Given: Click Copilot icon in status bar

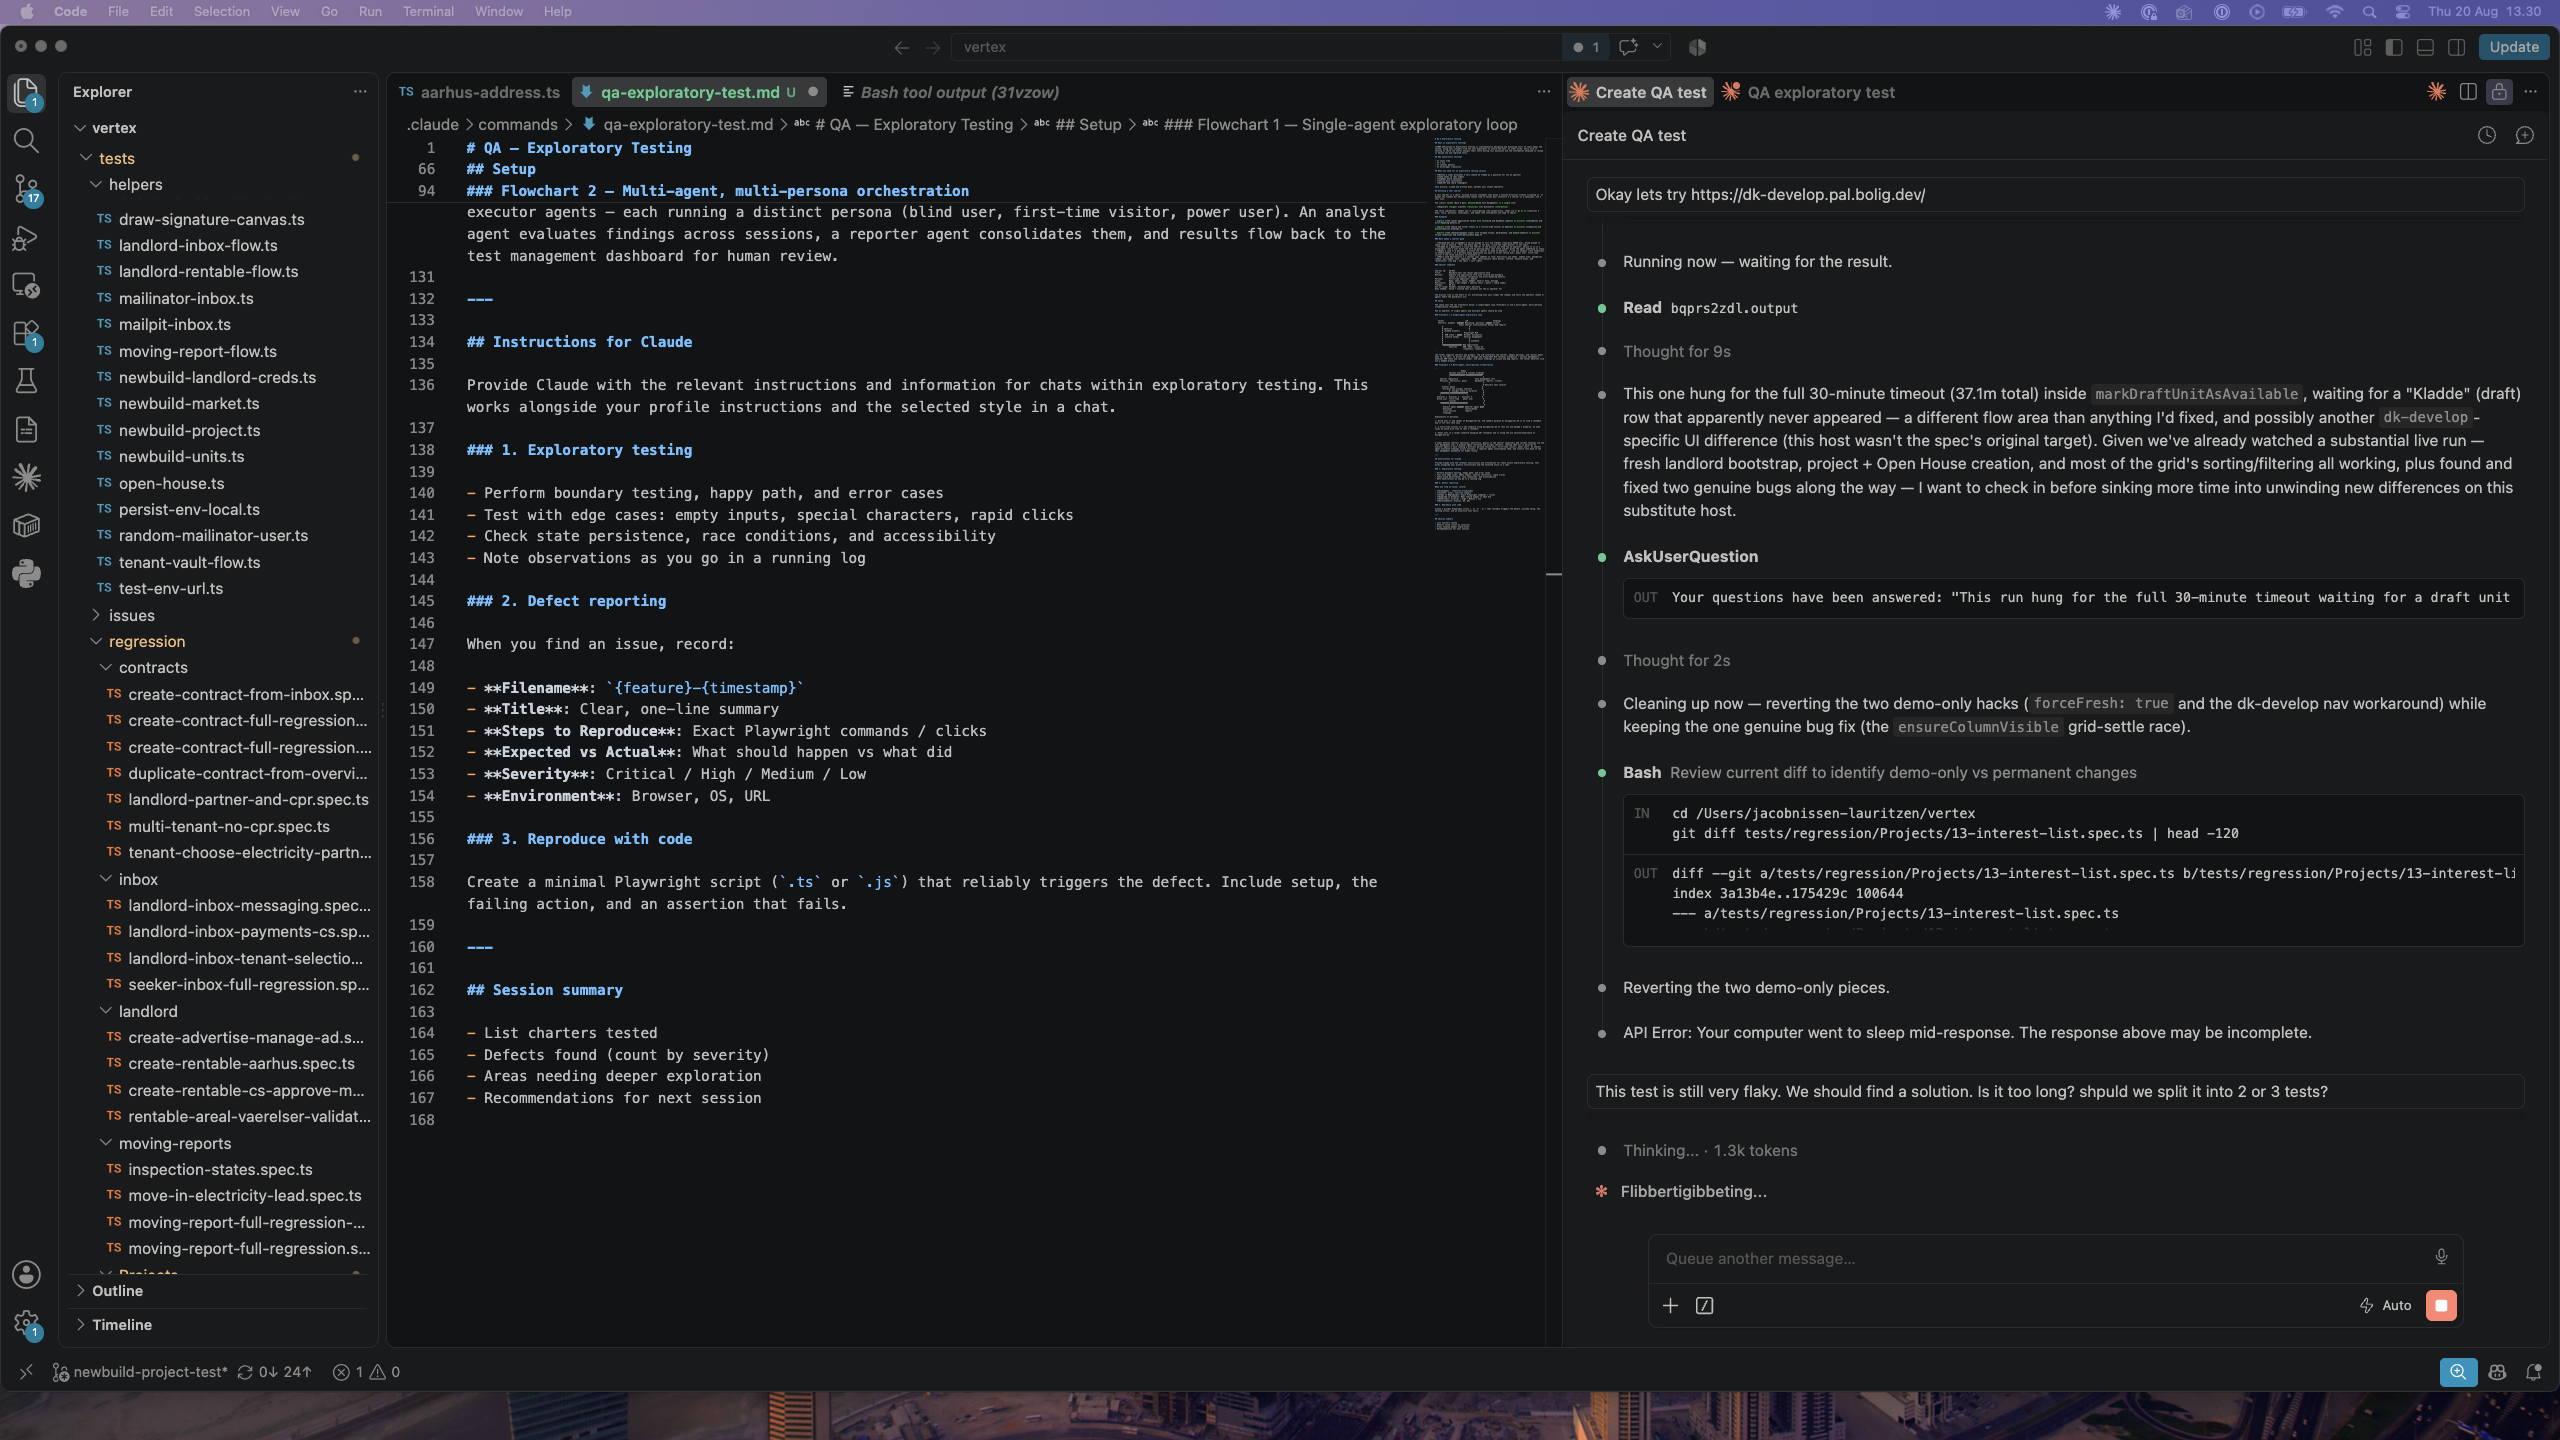Looking at the screenshot, I should tap(2497, 1372).
